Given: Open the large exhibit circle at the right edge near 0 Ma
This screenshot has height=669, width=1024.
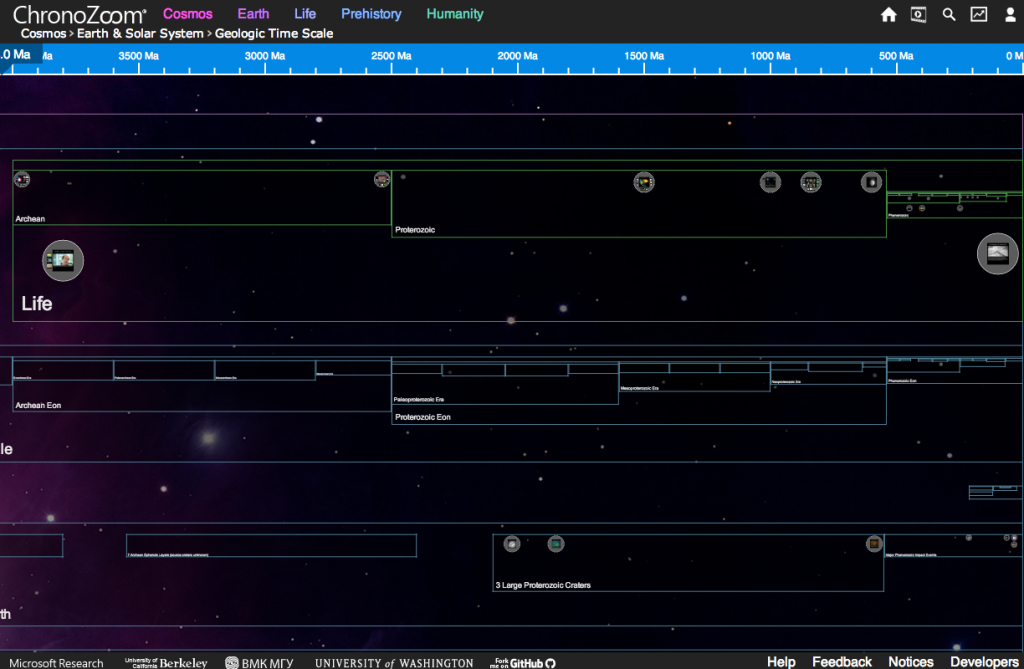Looking at the screenshot, I should (x=998, y=253).
